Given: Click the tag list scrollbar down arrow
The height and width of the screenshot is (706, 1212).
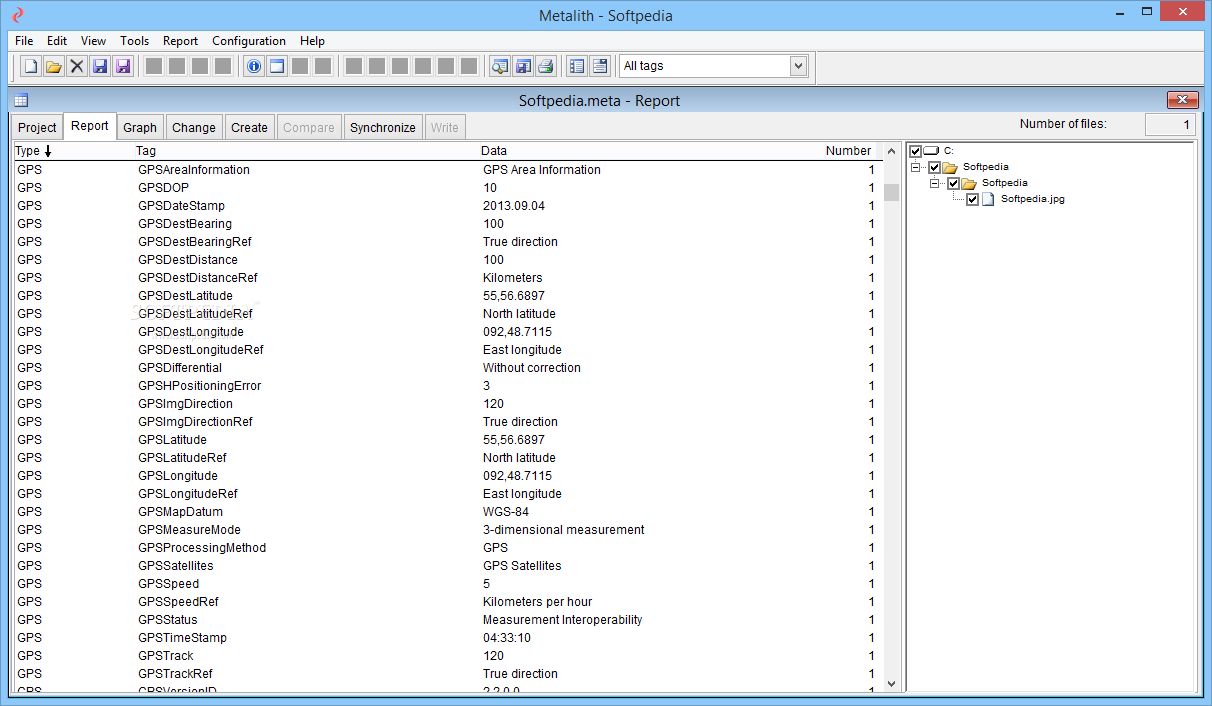Looking at the screenshot, I should [891, 684].
